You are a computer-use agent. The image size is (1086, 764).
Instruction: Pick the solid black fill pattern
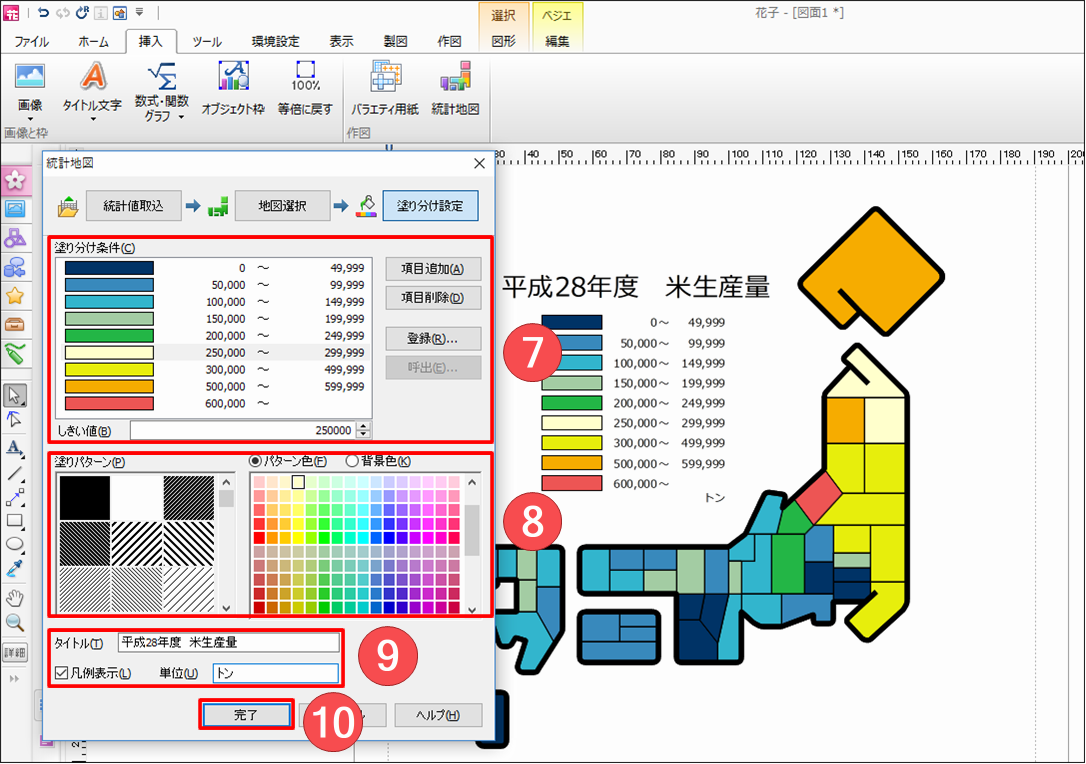tap(84, 497)
